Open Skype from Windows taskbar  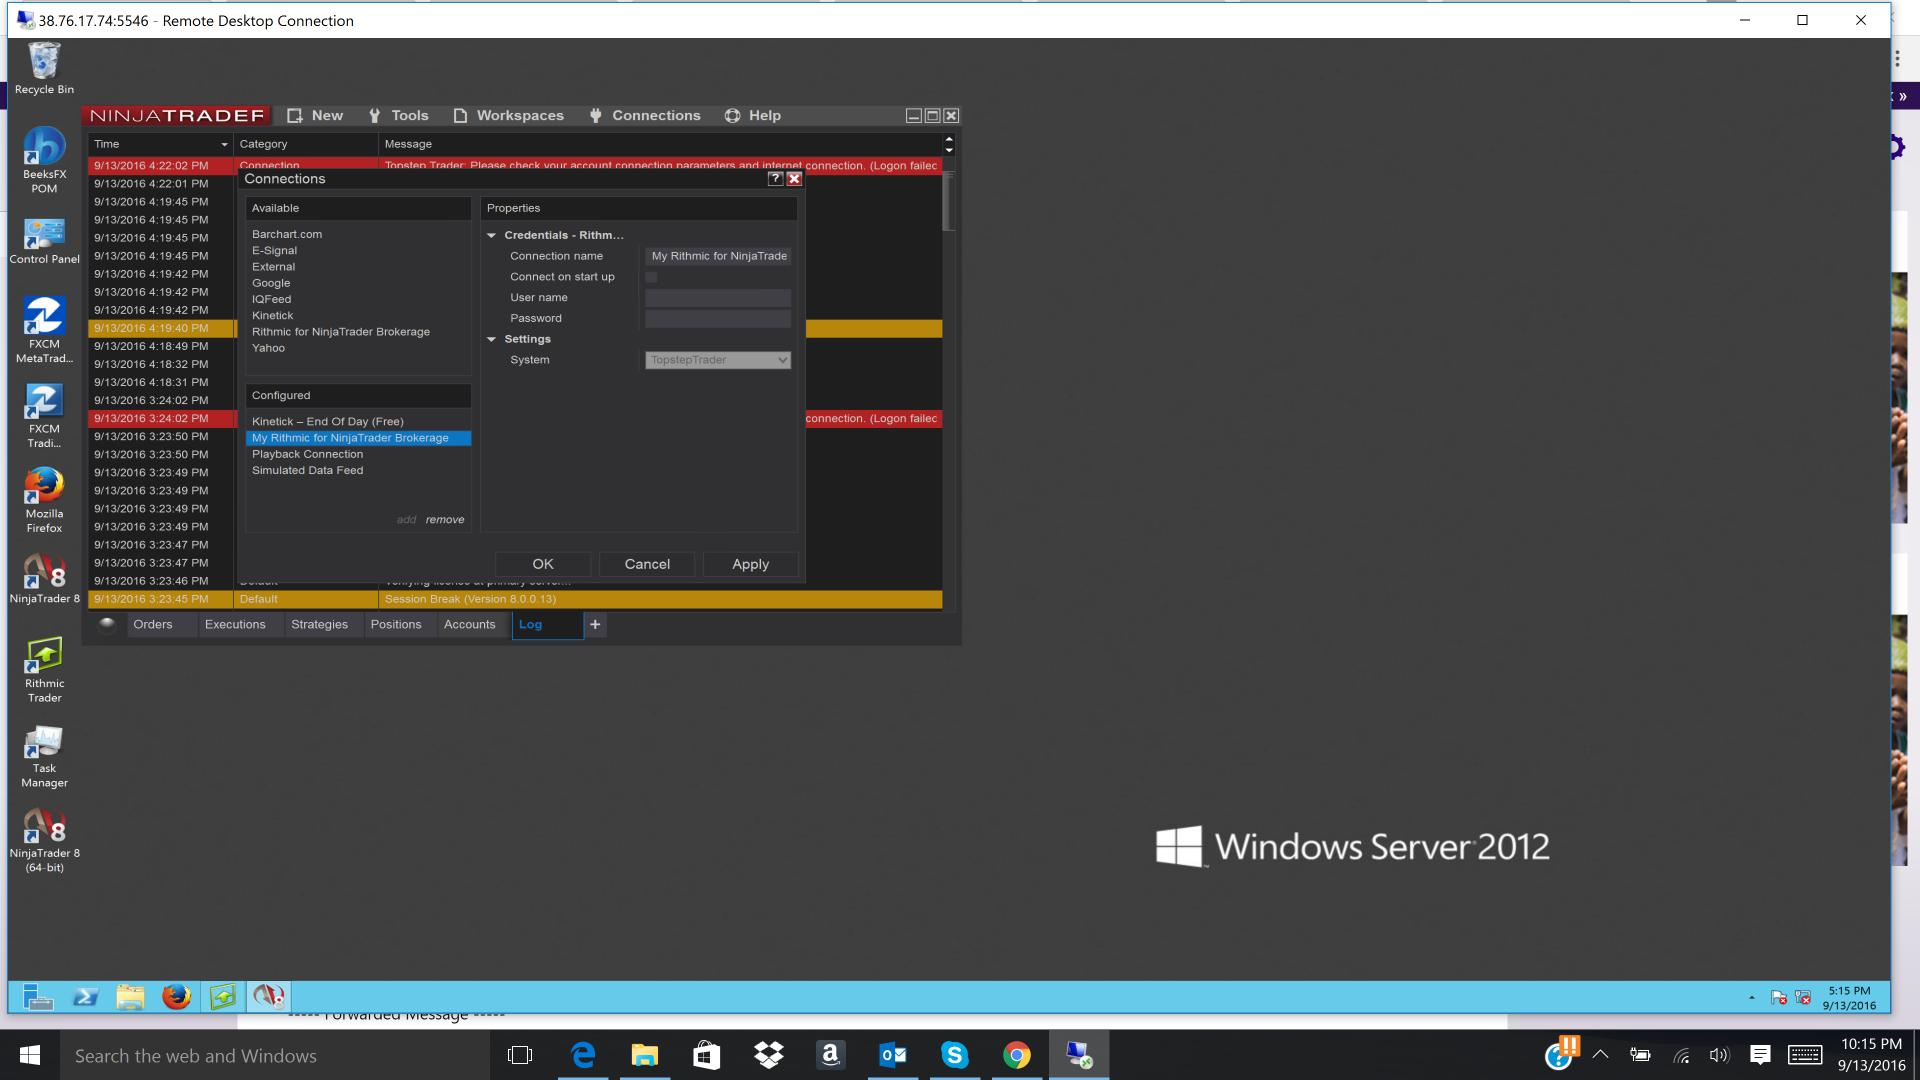click(954, 1055)
